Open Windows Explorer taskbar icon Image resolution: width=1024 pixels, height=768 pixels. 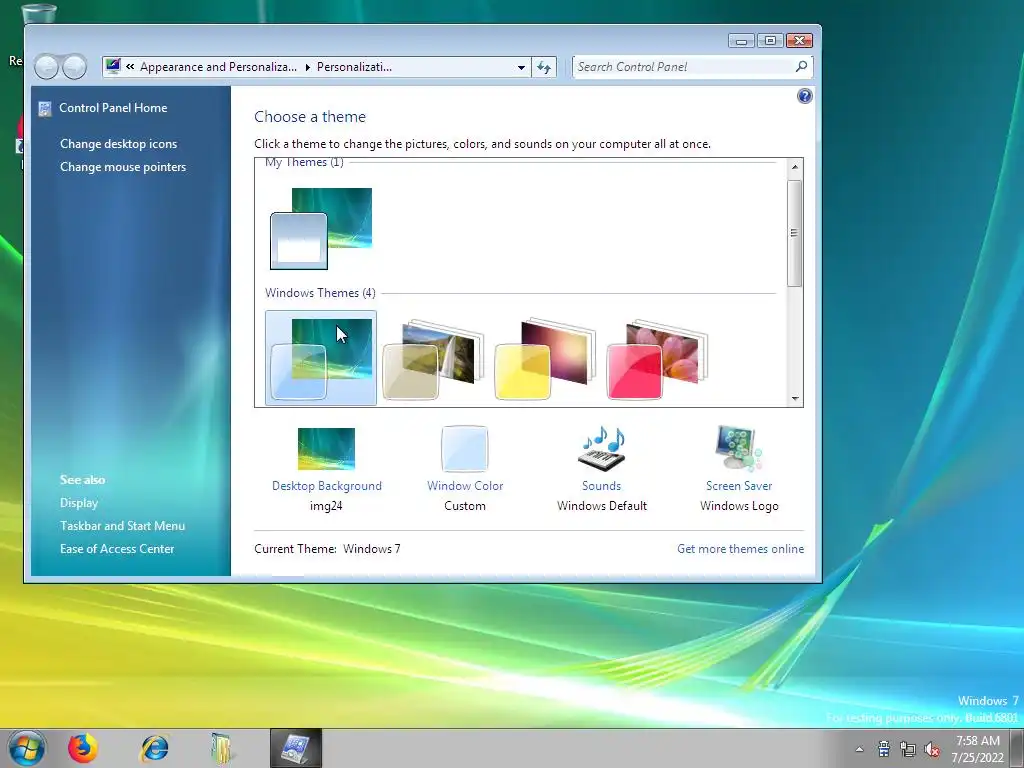222,748
